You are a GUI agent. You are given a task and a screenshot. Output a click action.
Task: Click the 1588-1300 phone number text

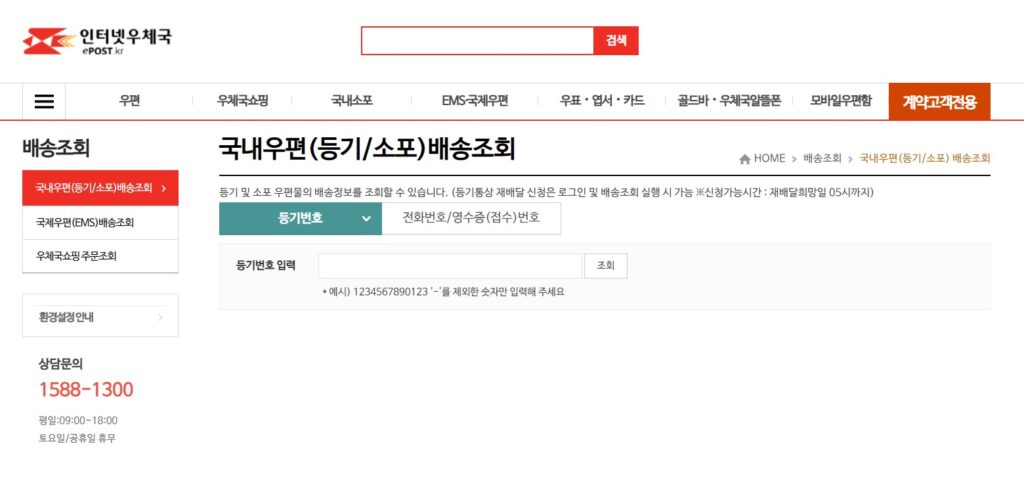tap(86, 389)
